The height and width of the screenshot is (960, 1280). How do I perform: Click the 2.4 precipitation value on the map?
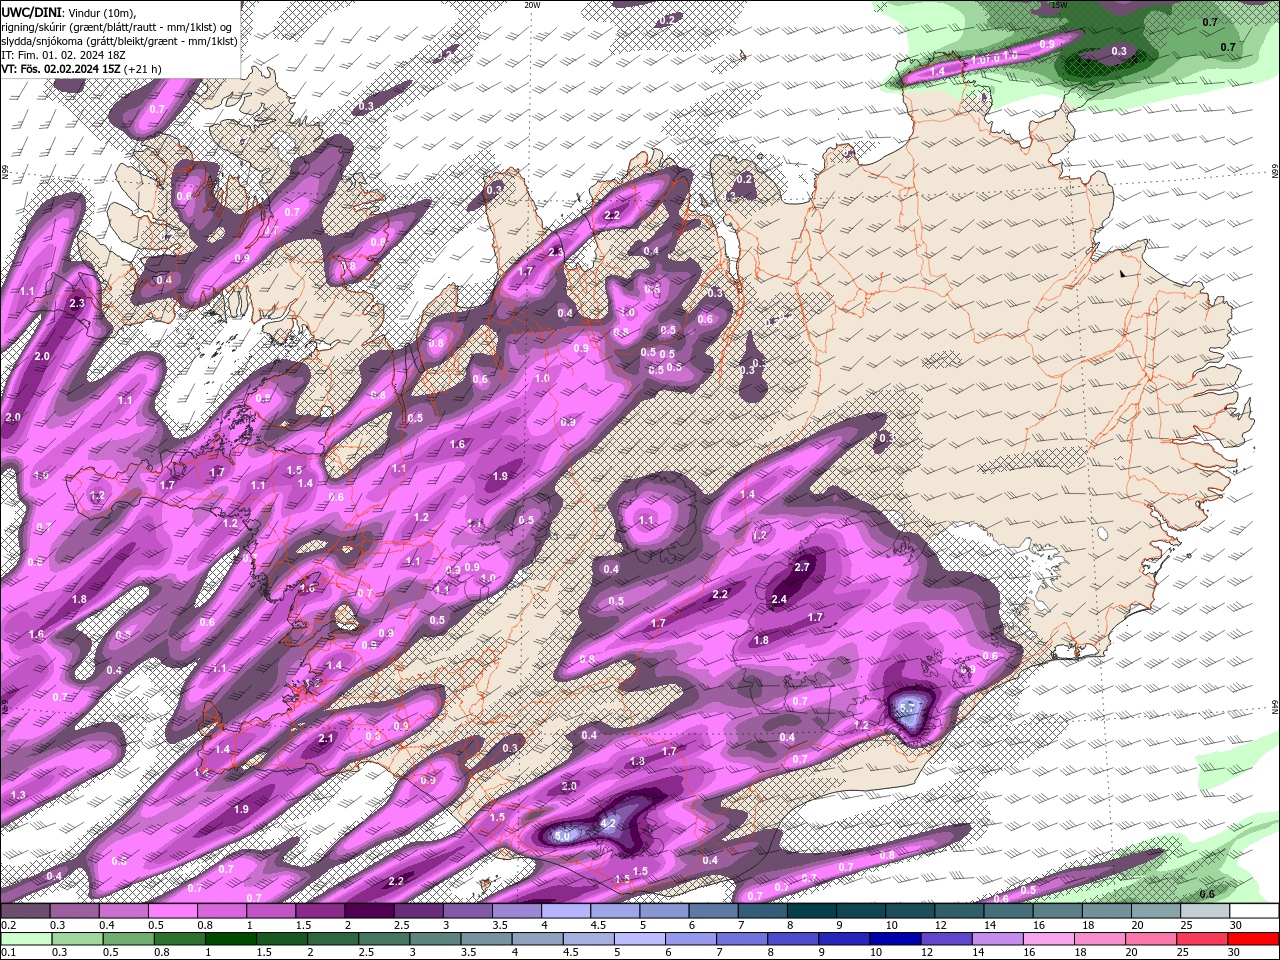[x=780, y=600]
